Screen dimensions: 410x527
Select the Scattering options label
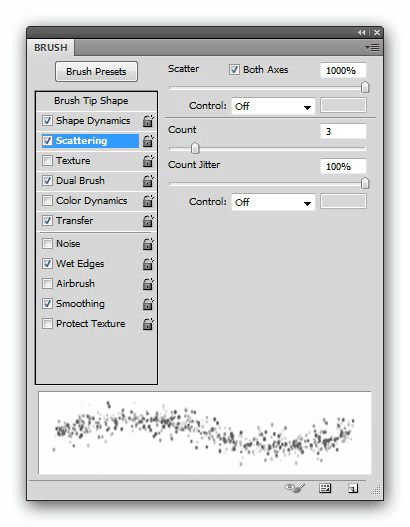pos(81,140)
